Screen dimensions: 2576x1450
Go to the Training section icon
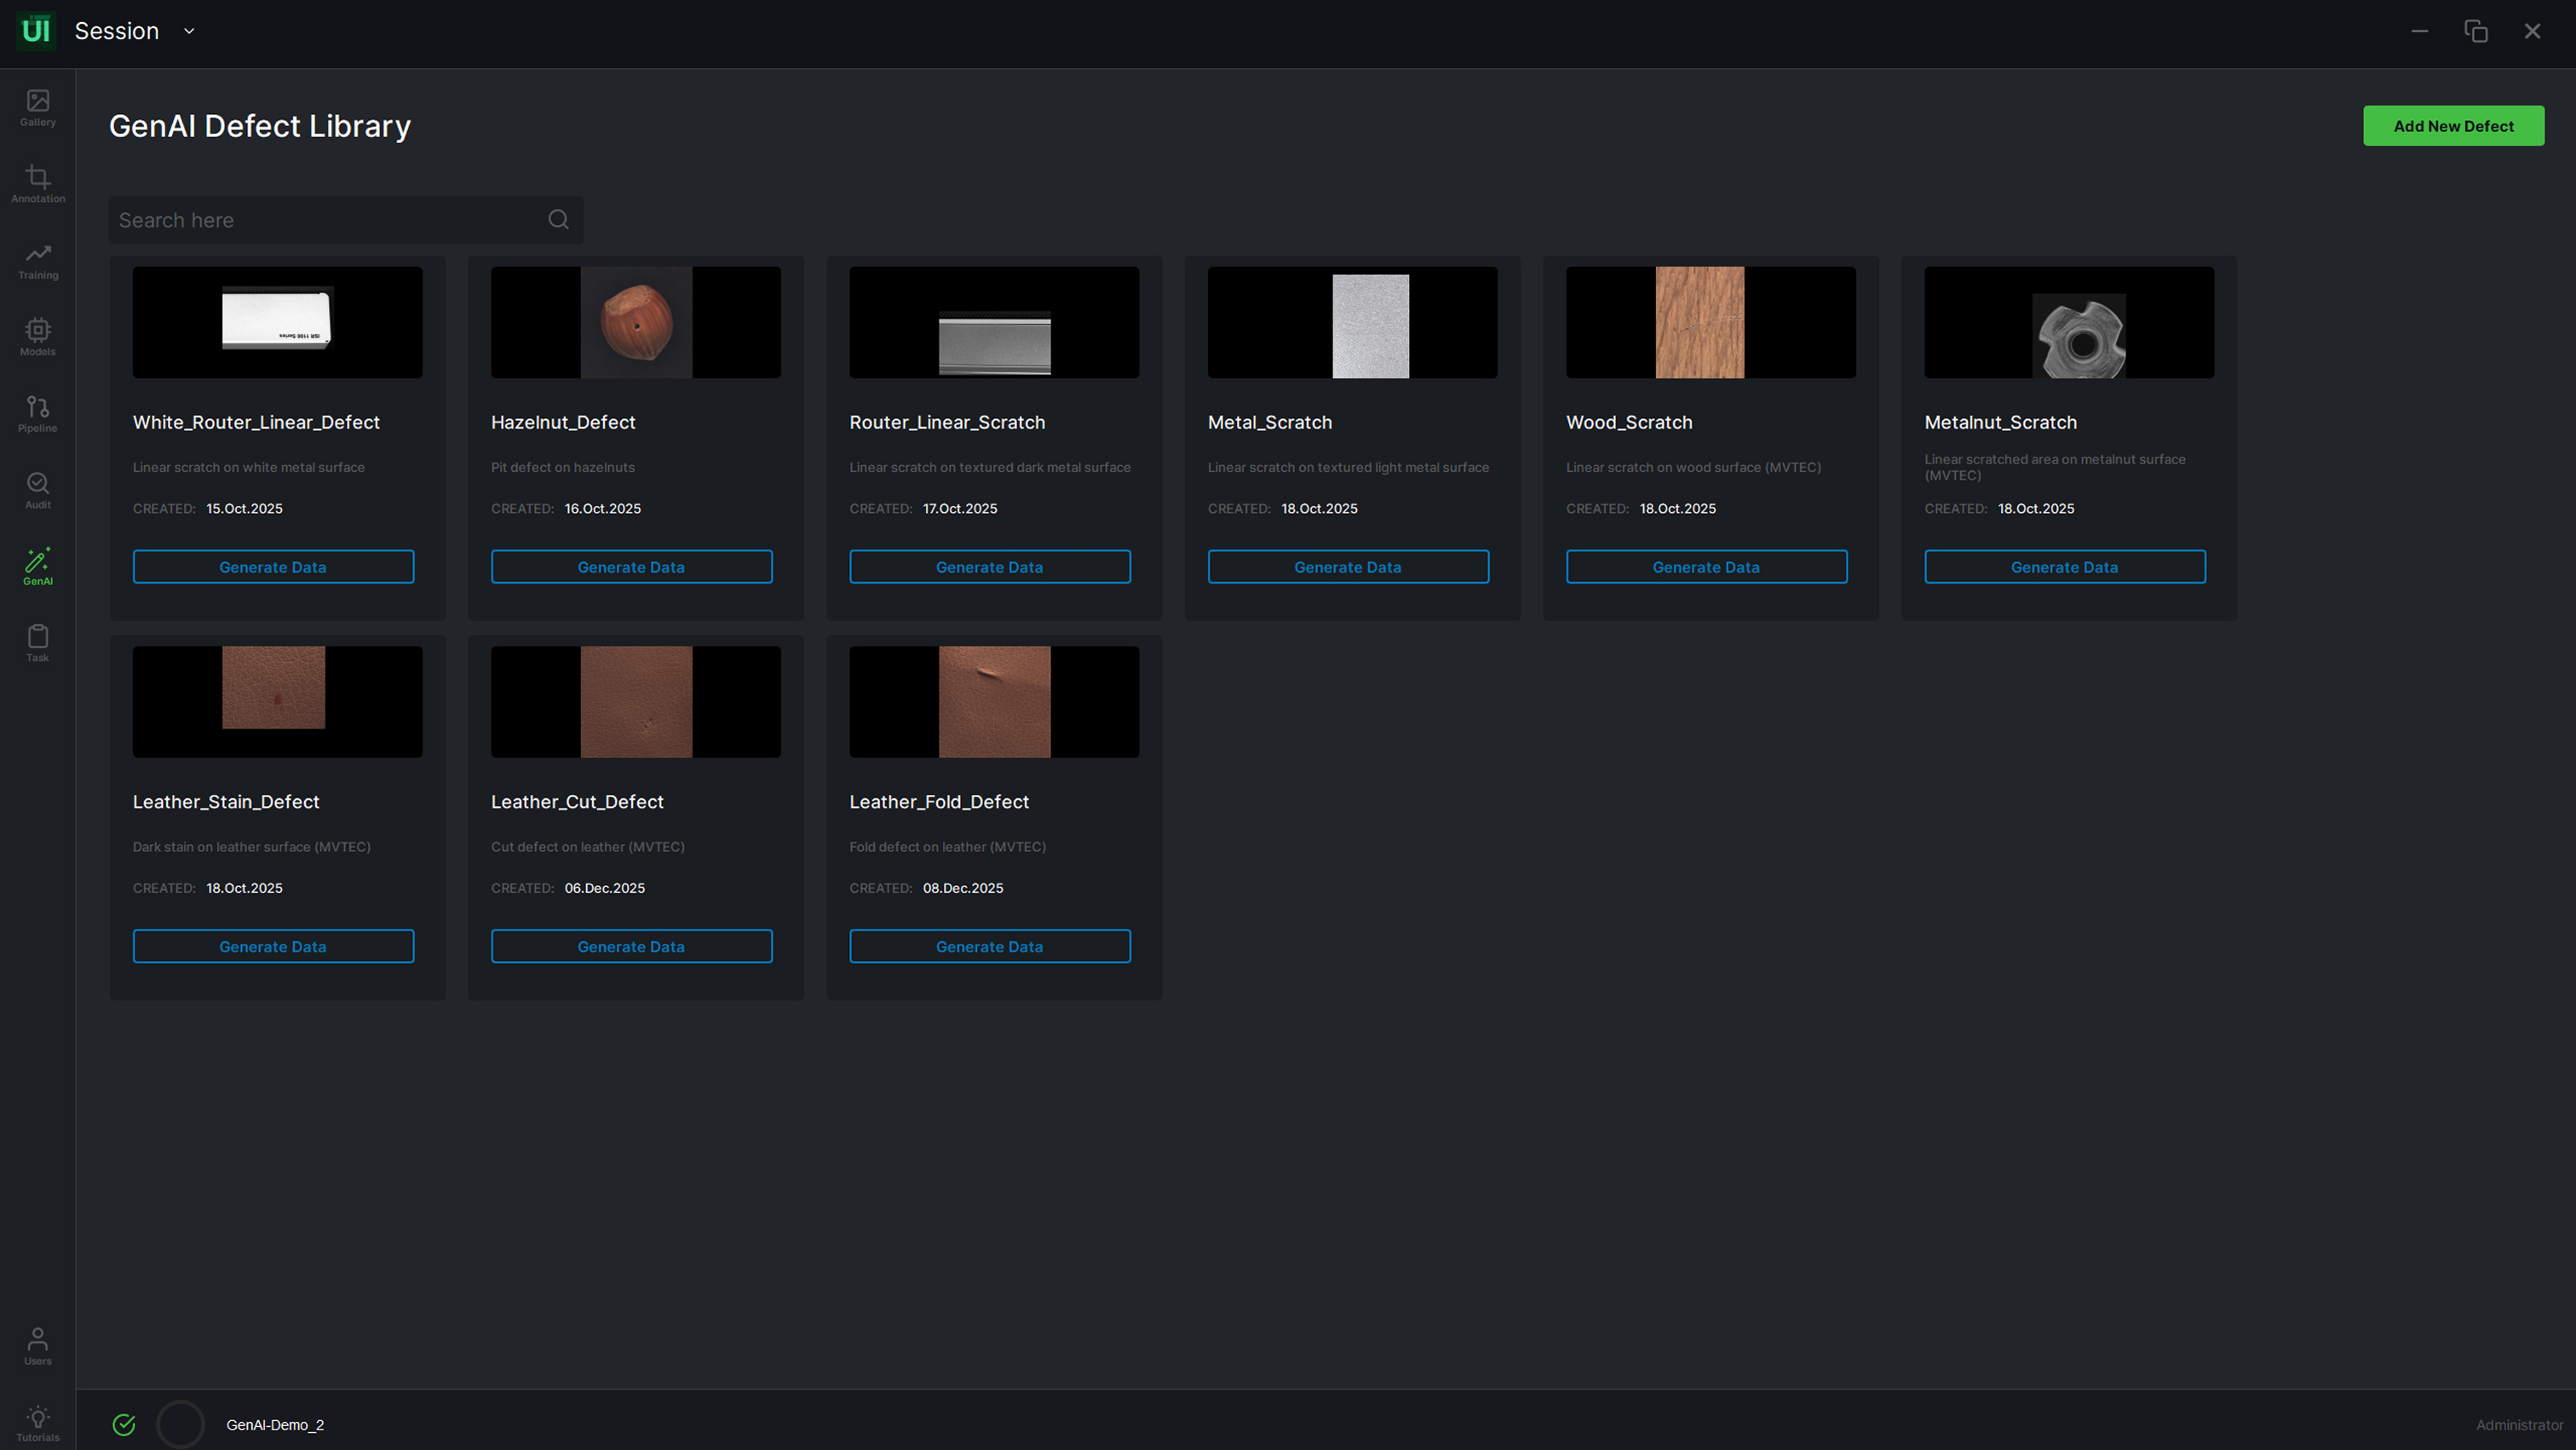click(x=38, y=255)
